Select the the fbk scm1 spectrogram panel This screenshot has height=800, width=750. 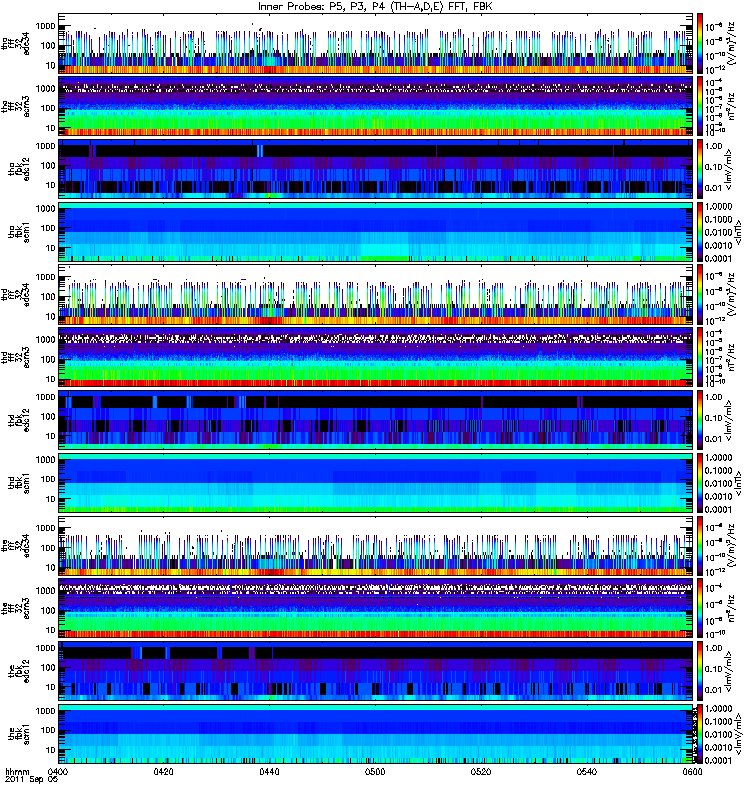coord(376,734)
